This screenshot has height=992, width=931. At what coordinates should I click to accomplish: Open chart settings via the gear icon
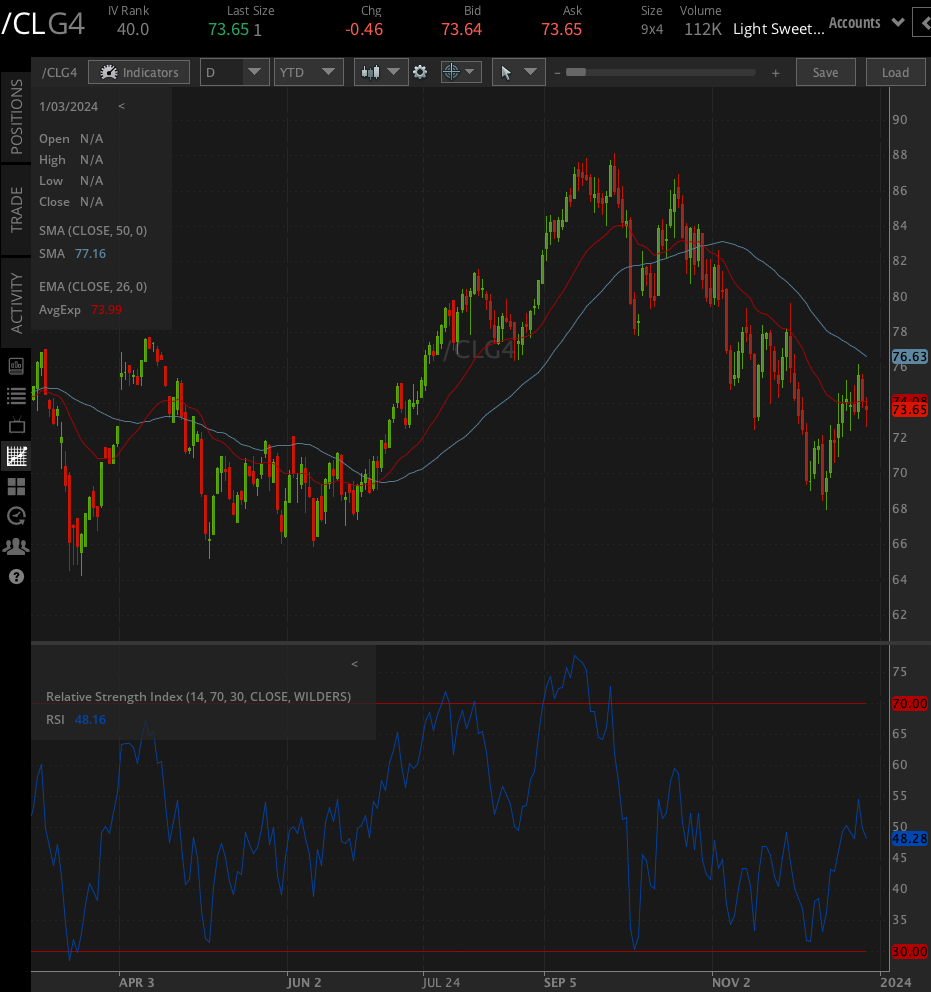pyautogui.click(x=420, y=71)
